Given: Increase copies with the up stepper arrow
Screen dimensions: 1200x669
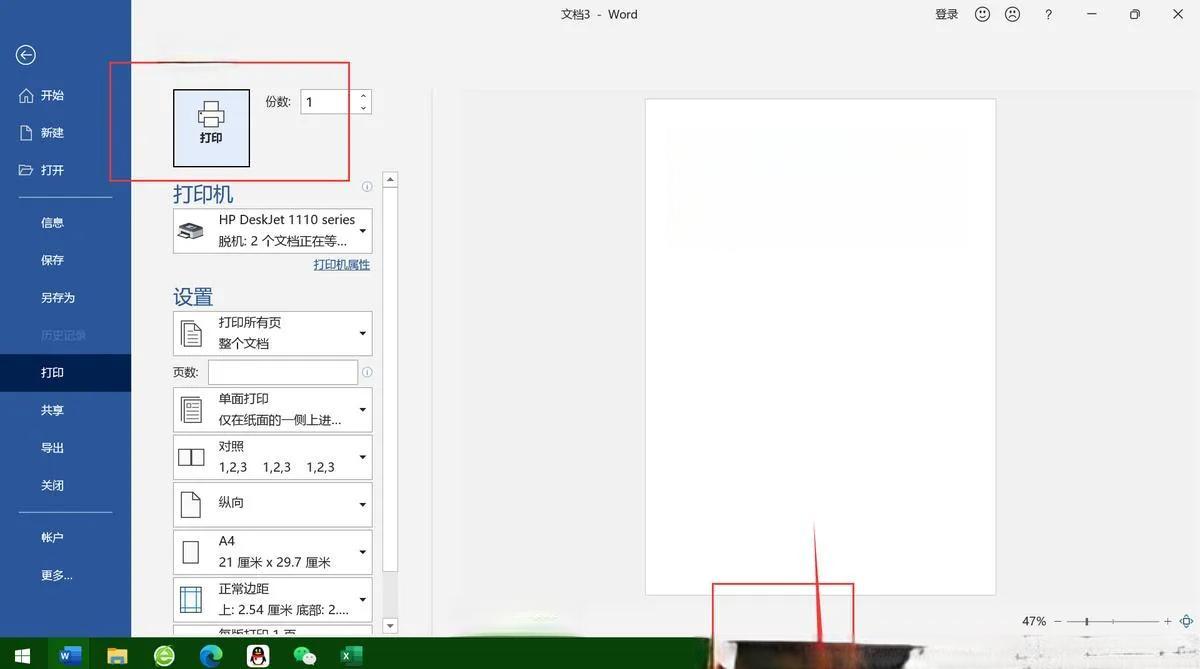Looking at the screenshot, I should point(363,96).
